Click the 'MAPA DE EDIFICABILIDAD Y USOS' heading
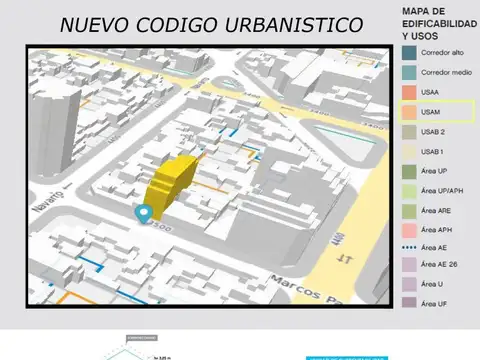 pyautogui.click(x=439, y=24)
